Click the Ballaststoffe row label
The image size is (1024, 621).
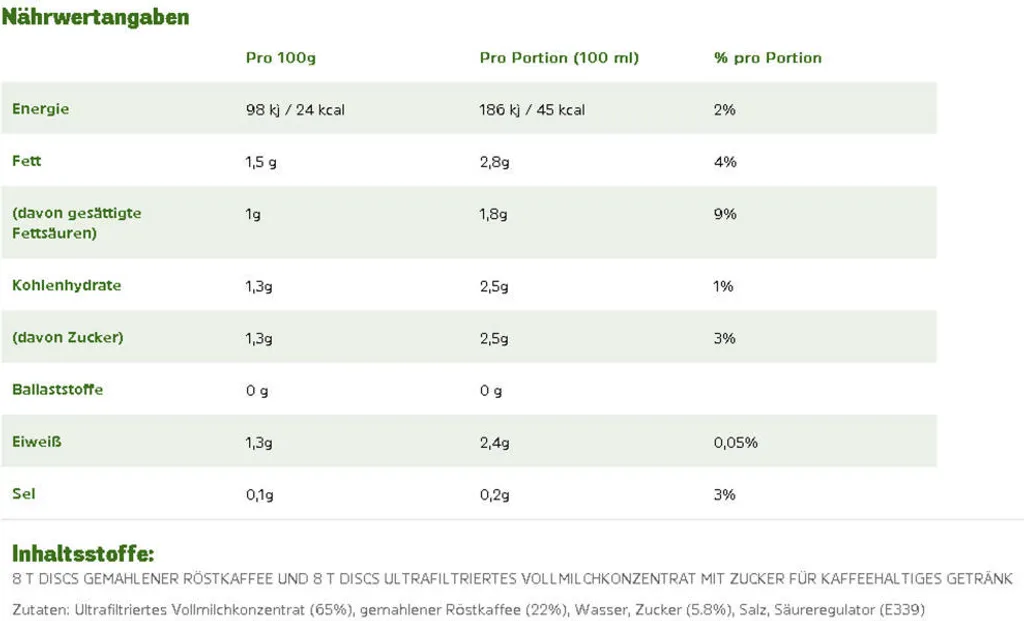[57, 390]
